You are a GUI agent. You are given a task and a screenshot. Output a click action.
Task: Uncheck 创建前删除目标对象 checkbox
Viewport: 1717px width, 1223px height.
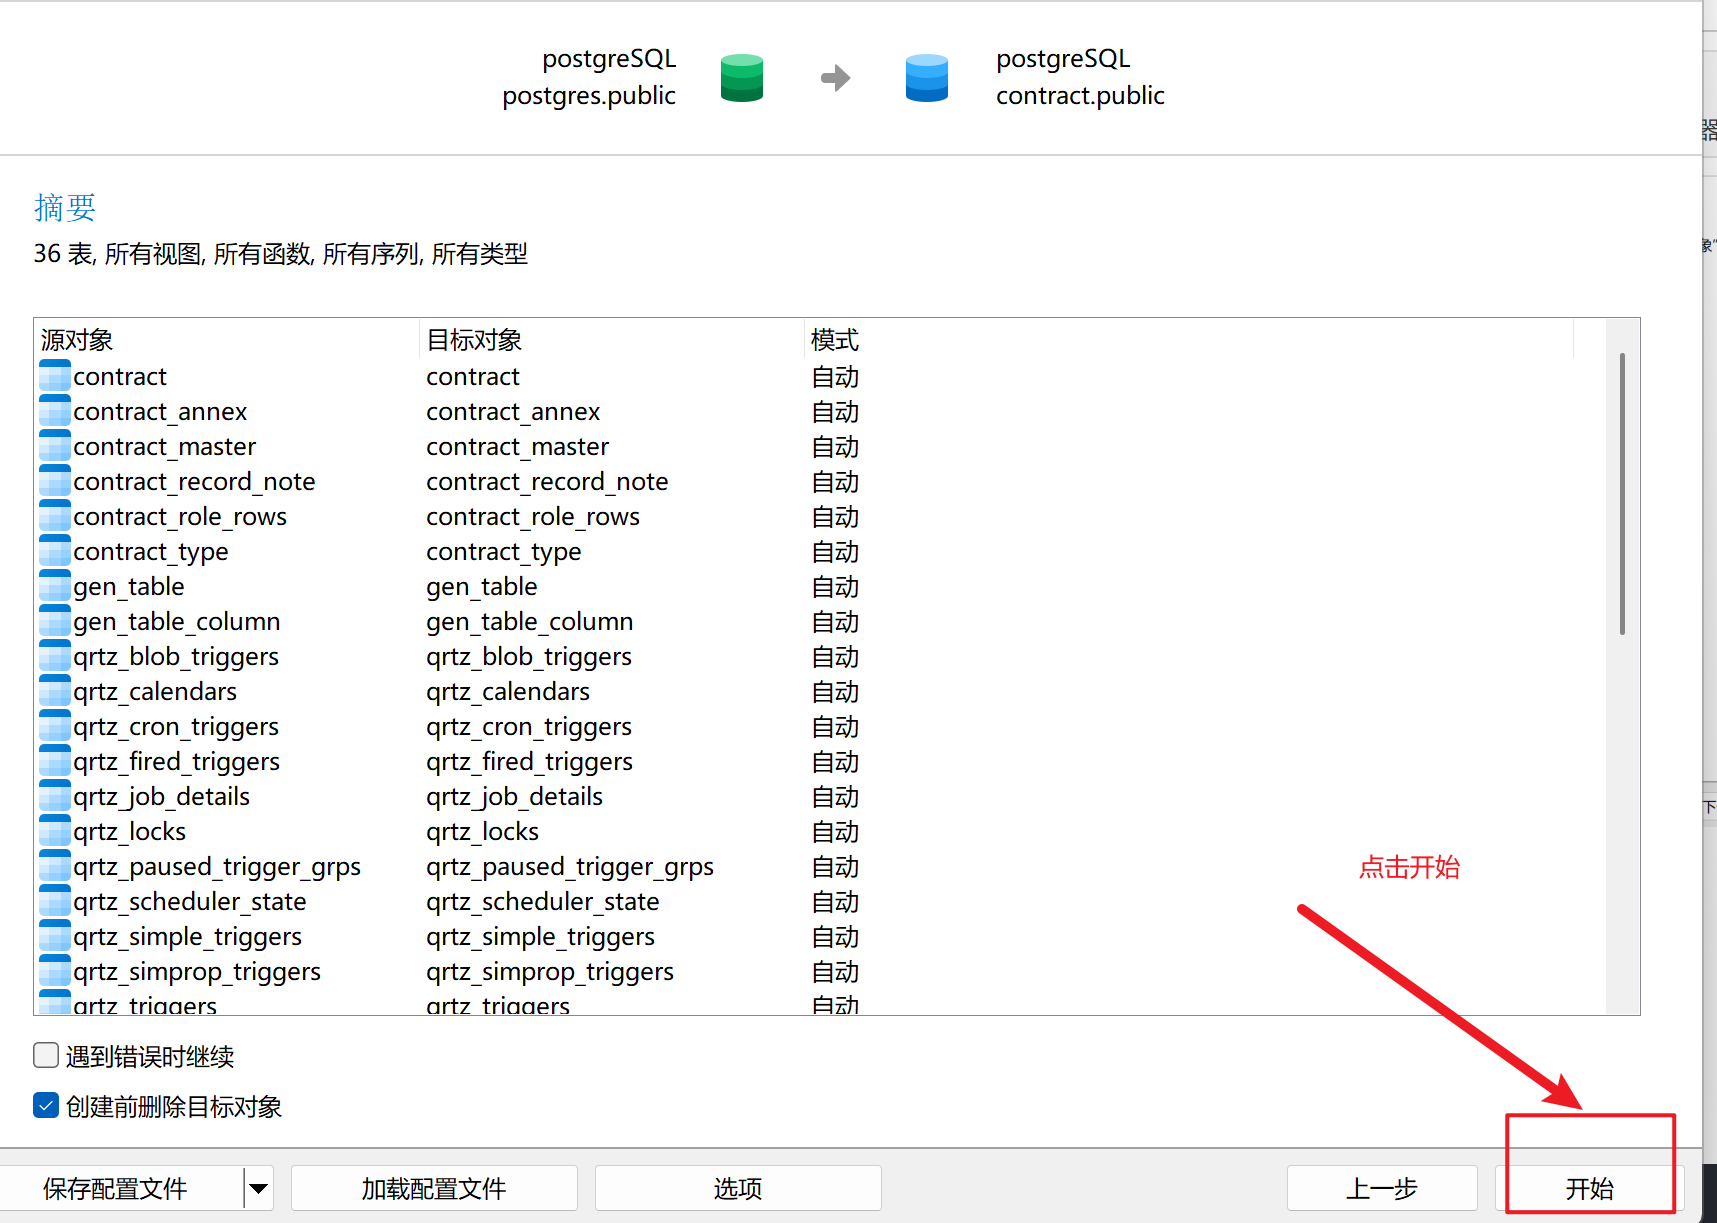(46, 1105)
